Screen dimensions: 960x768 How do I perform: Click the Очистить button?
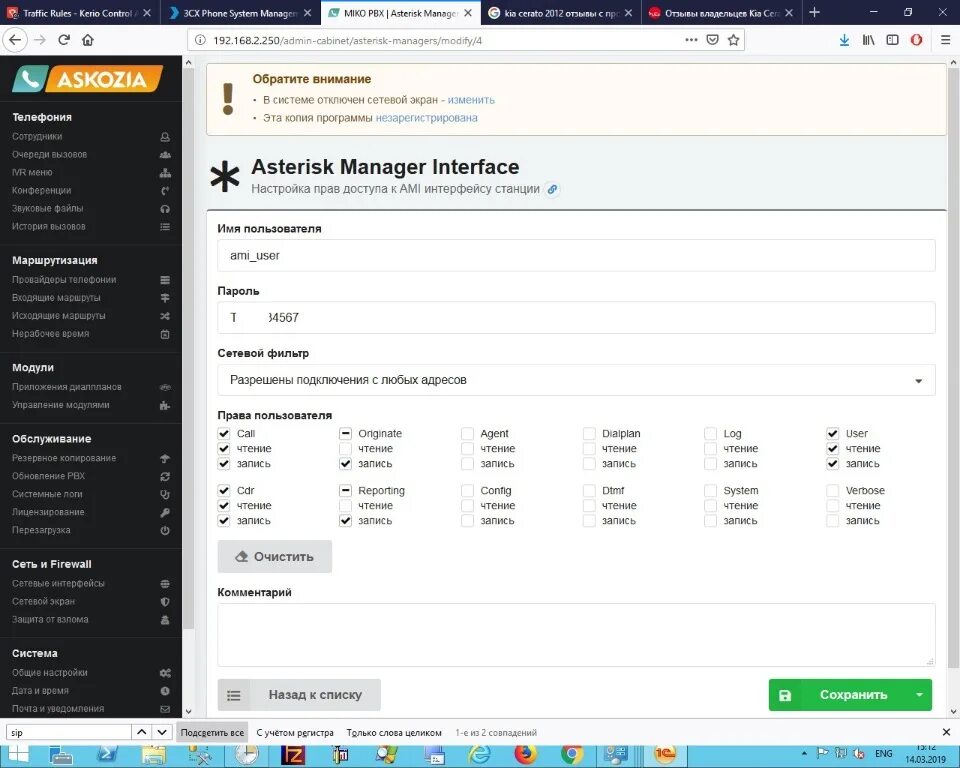(275, 557)
